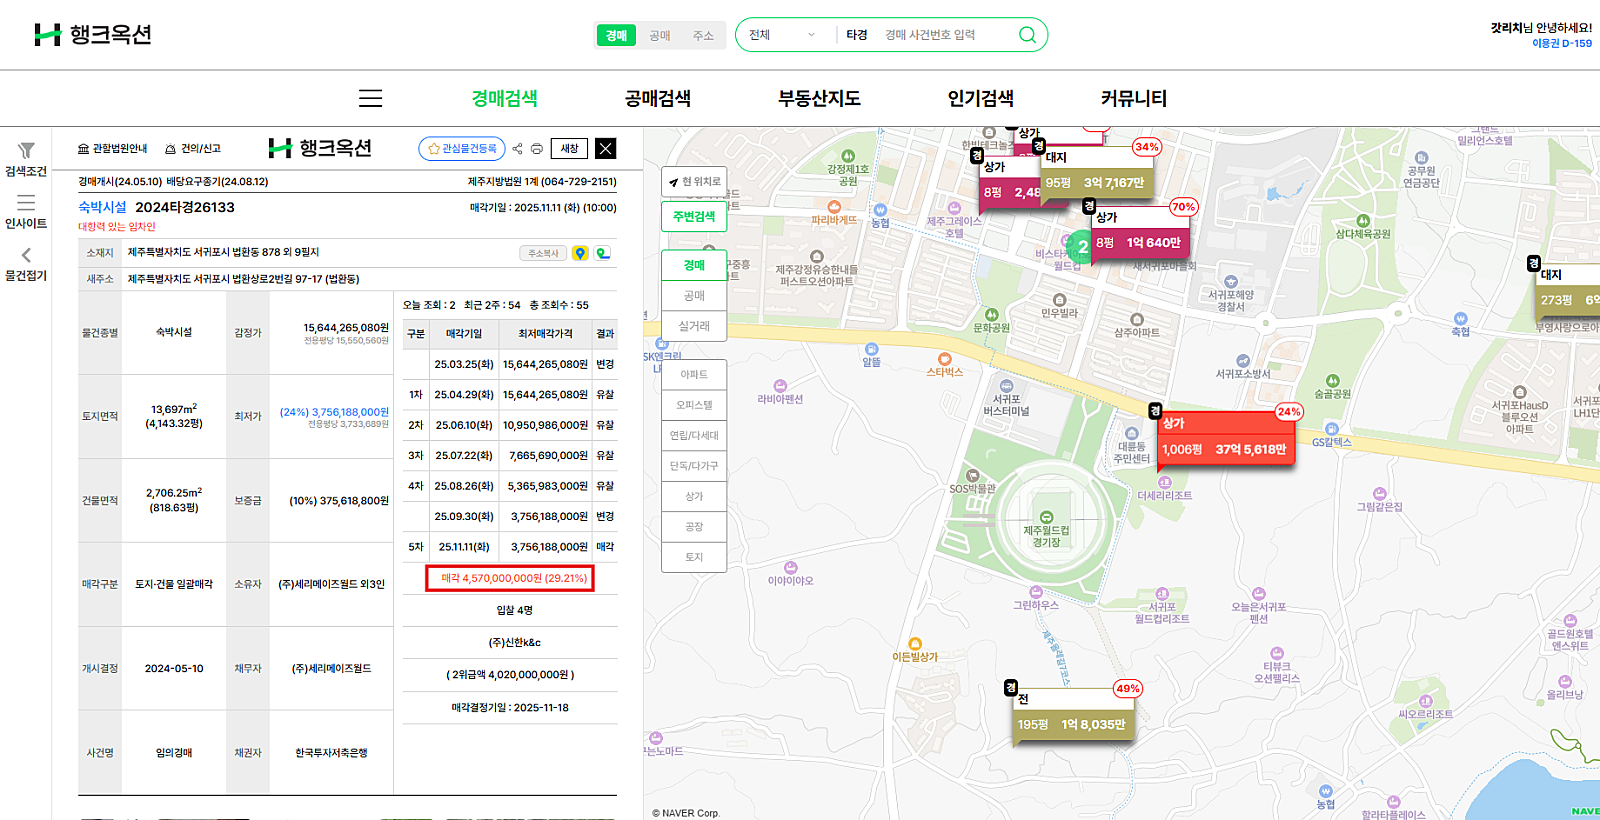Click the 이든빌상가 map marker

pos(915,644)
